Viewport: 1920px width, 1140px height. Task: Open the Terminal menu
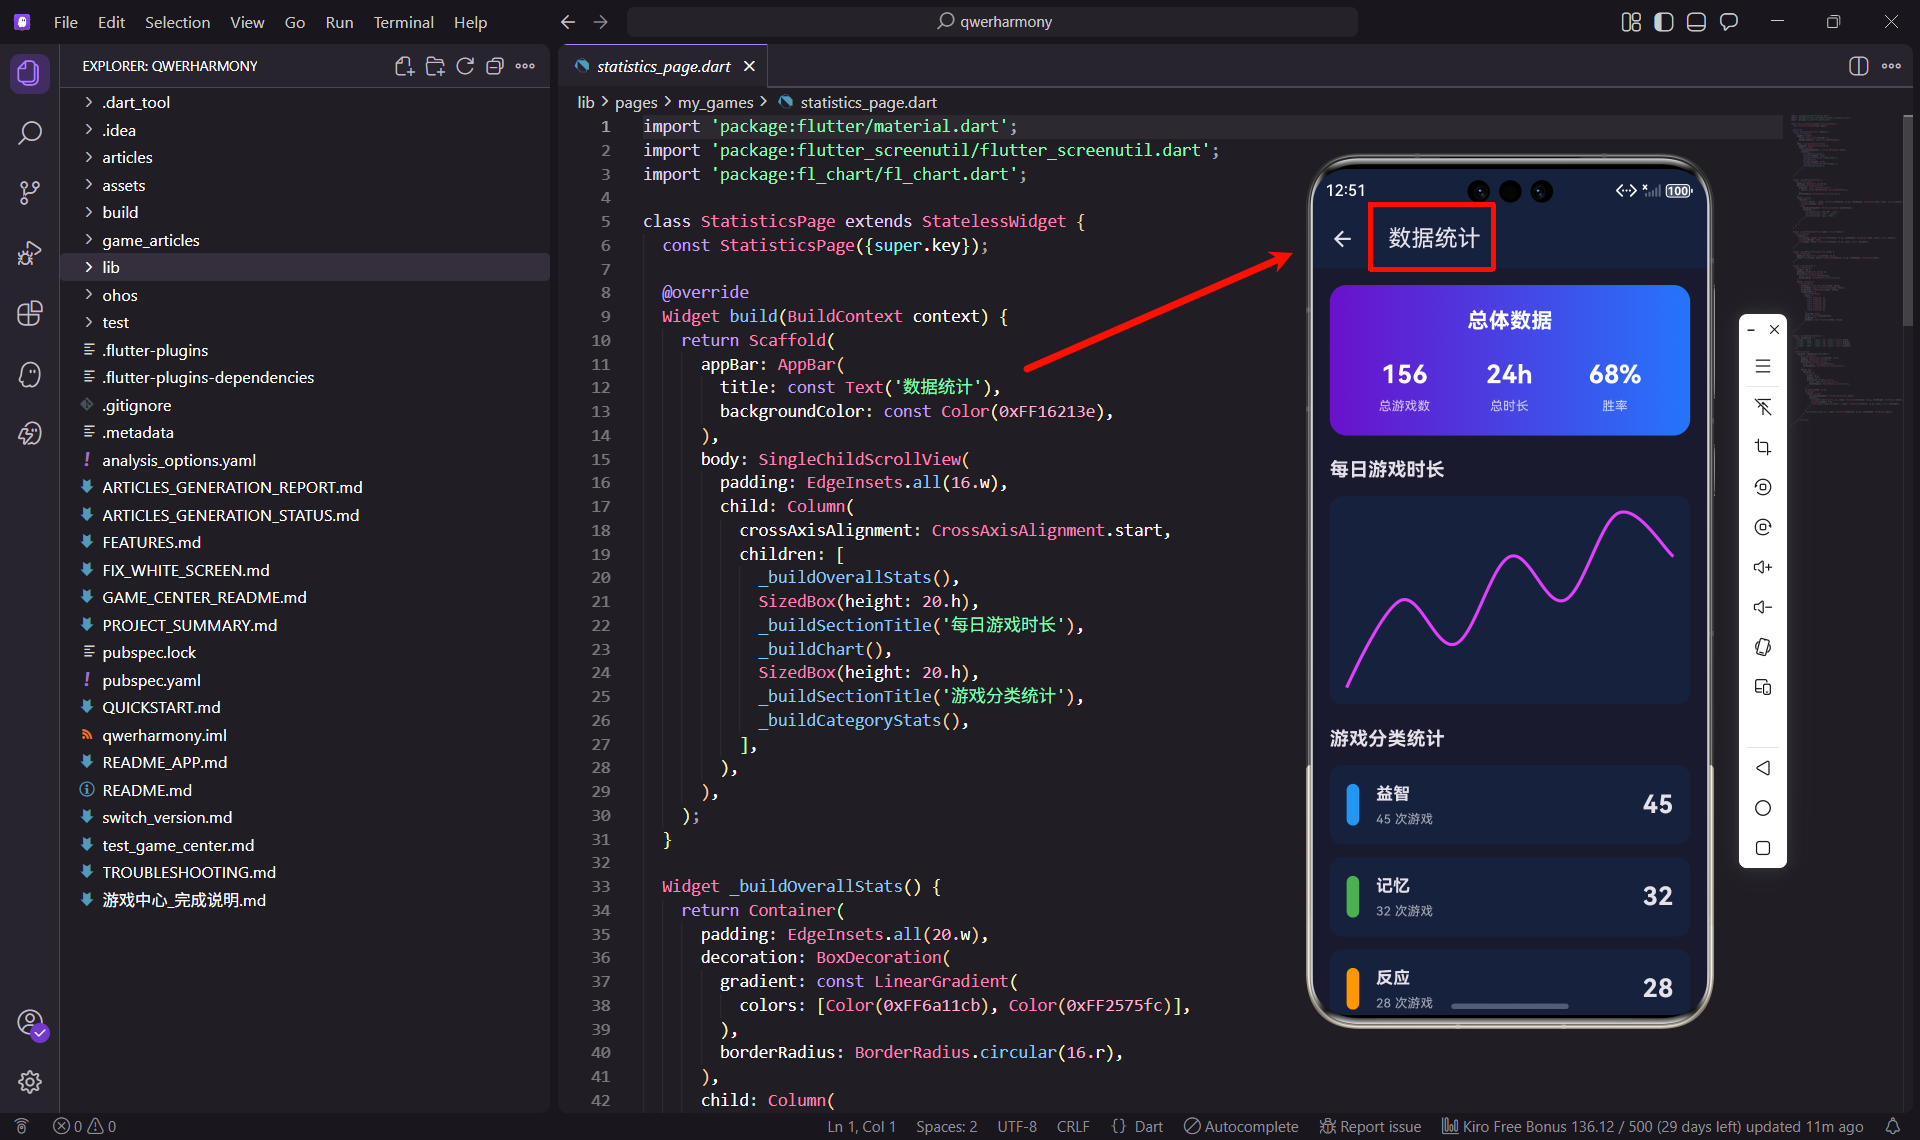pos(403,22)
